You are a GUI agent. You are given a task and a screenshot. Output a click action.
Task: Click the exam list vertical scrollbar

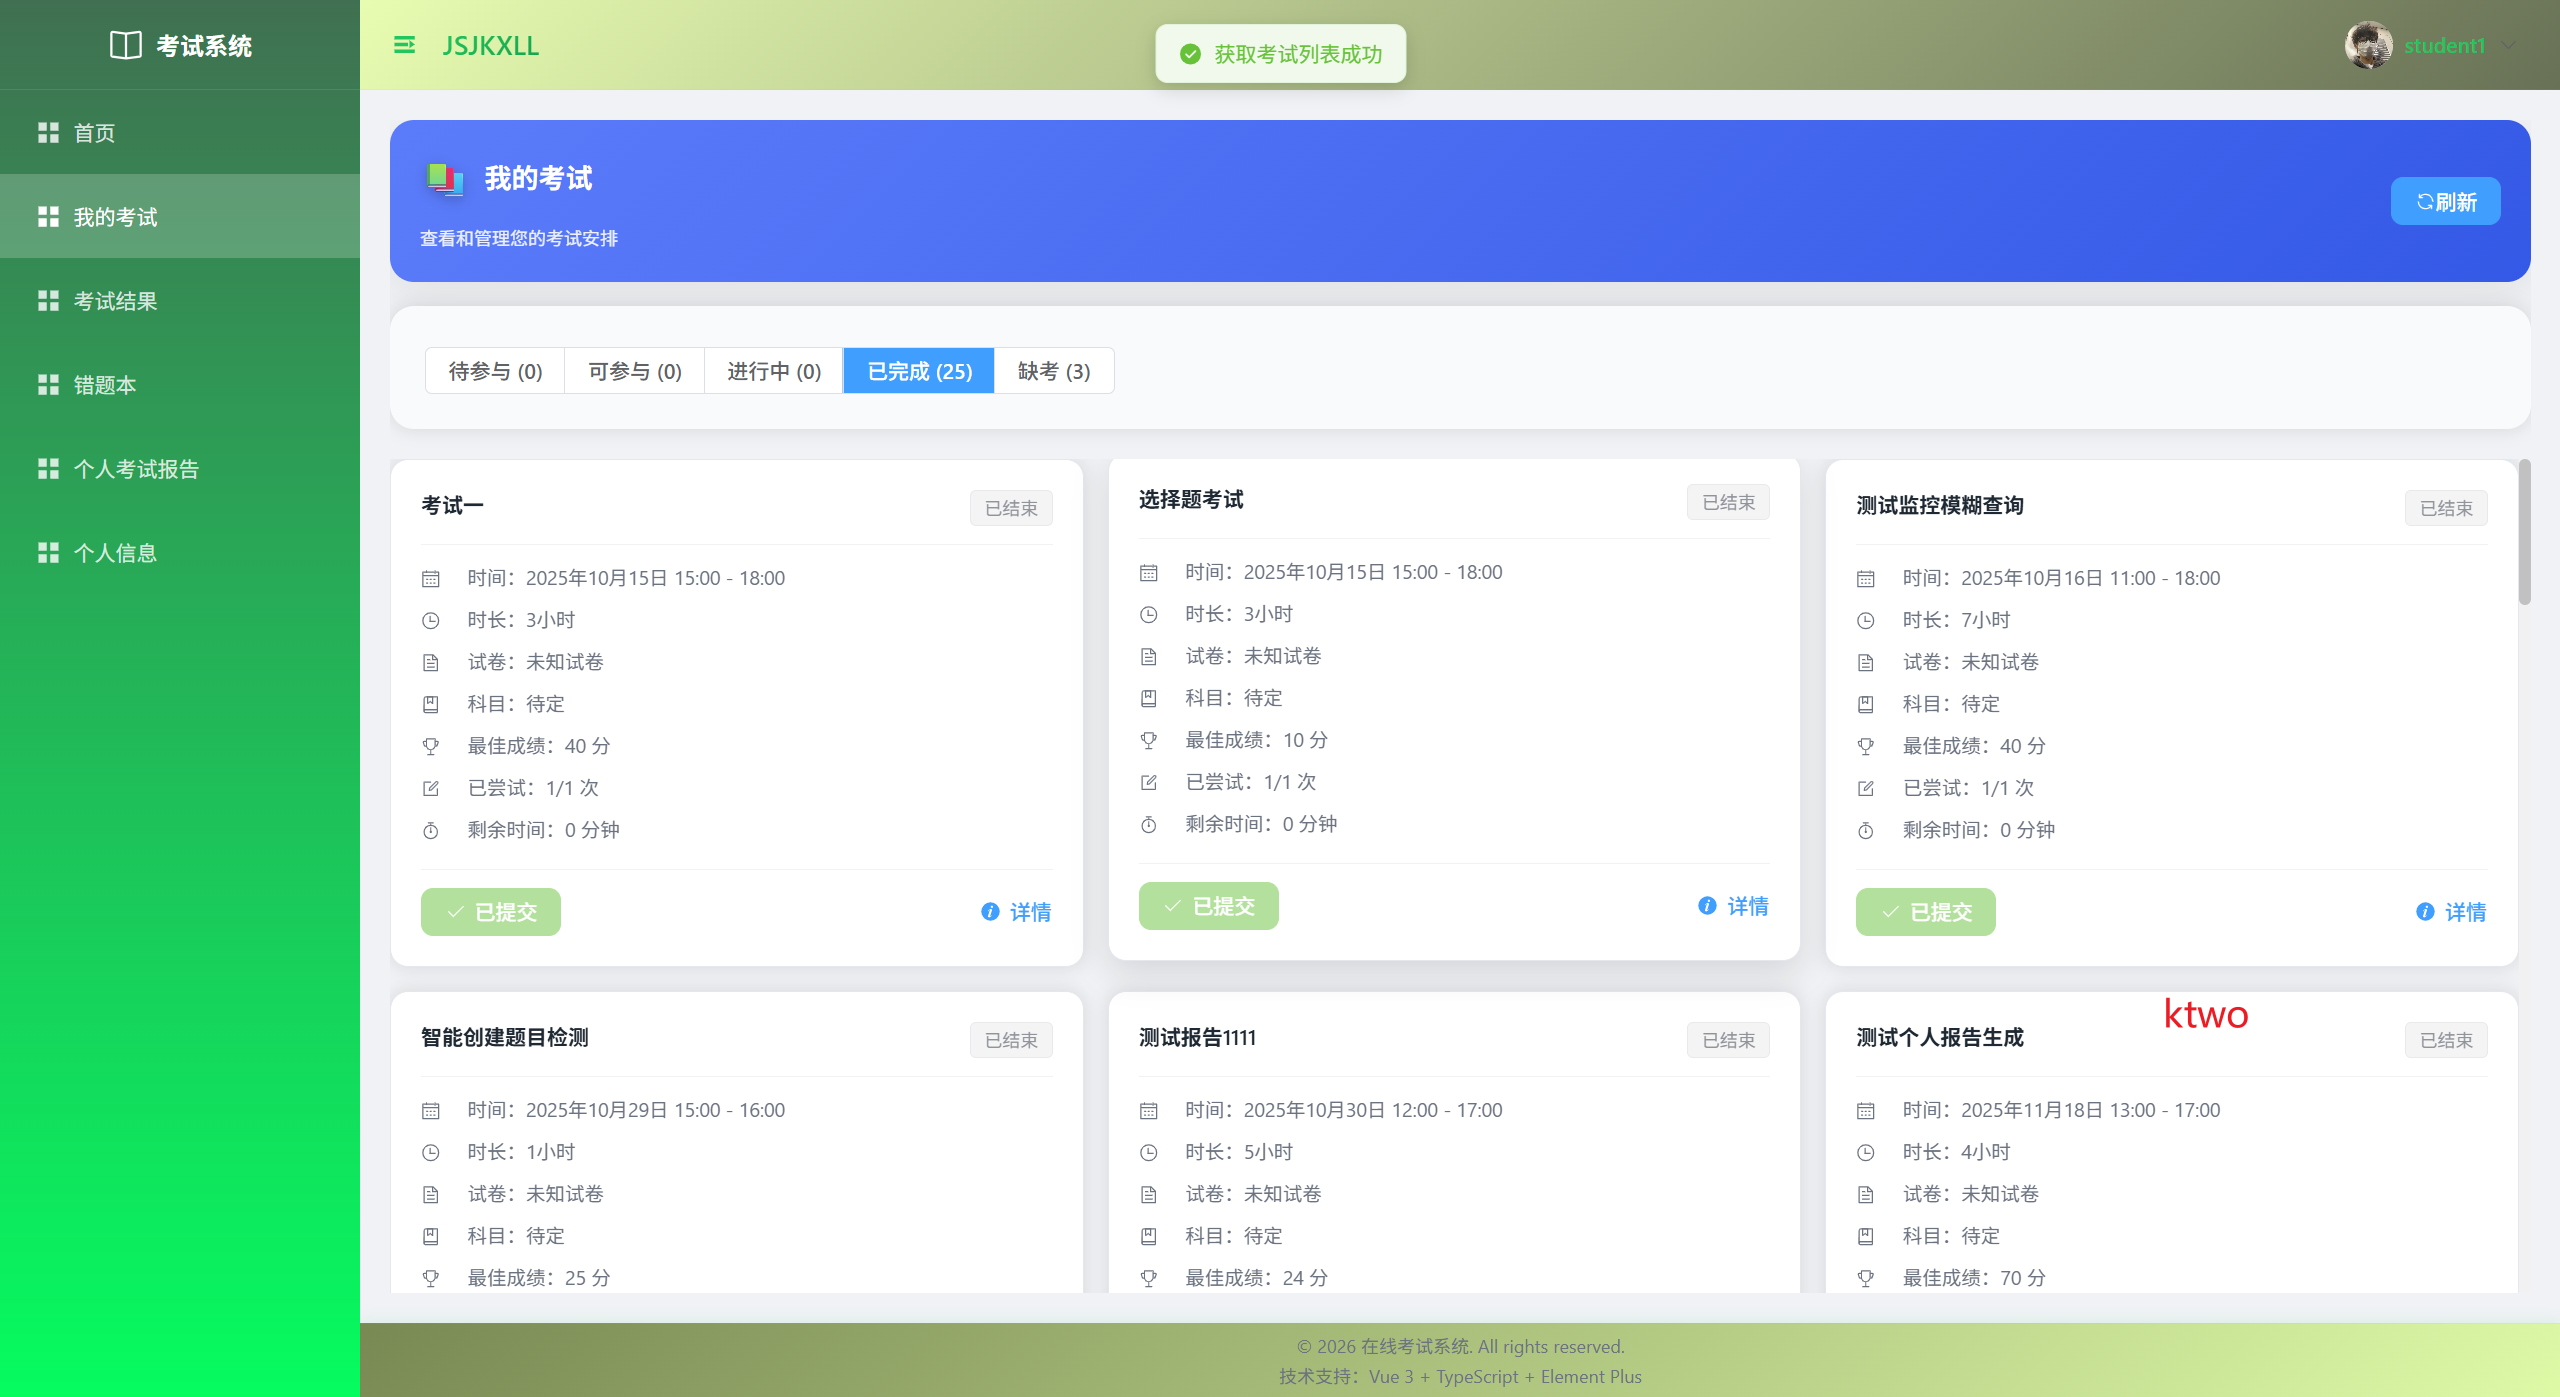[x=2524, y=533]
